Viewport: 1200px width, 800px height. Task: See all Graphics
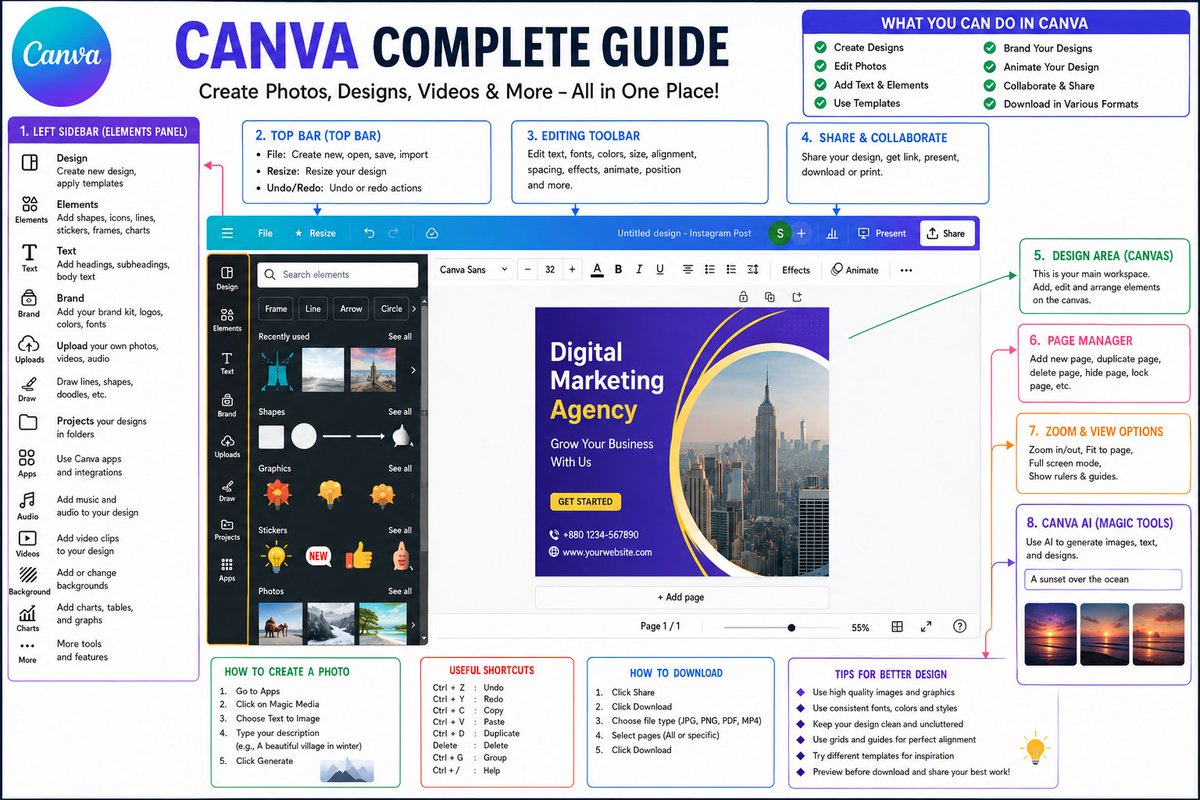(400, 468)
